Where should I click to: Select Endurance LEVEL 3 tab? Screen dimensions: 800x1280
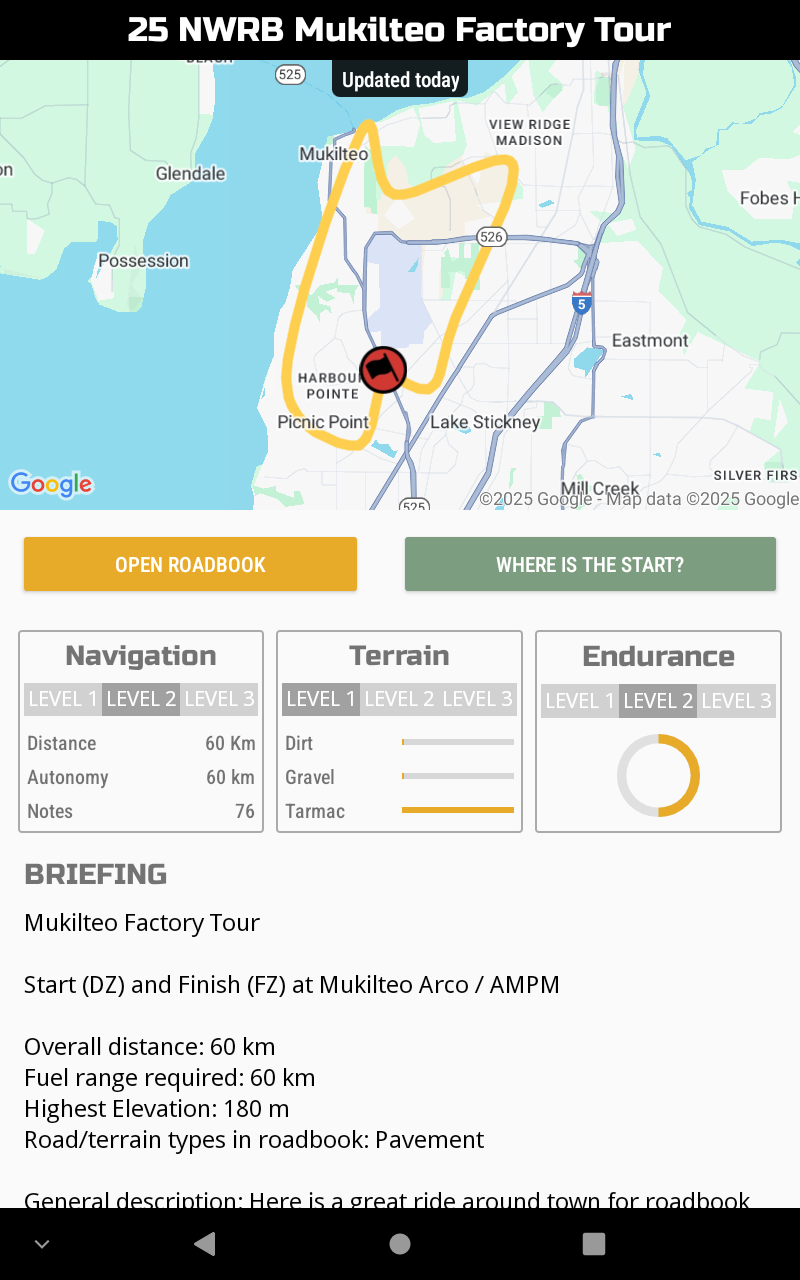pos(736,701)
